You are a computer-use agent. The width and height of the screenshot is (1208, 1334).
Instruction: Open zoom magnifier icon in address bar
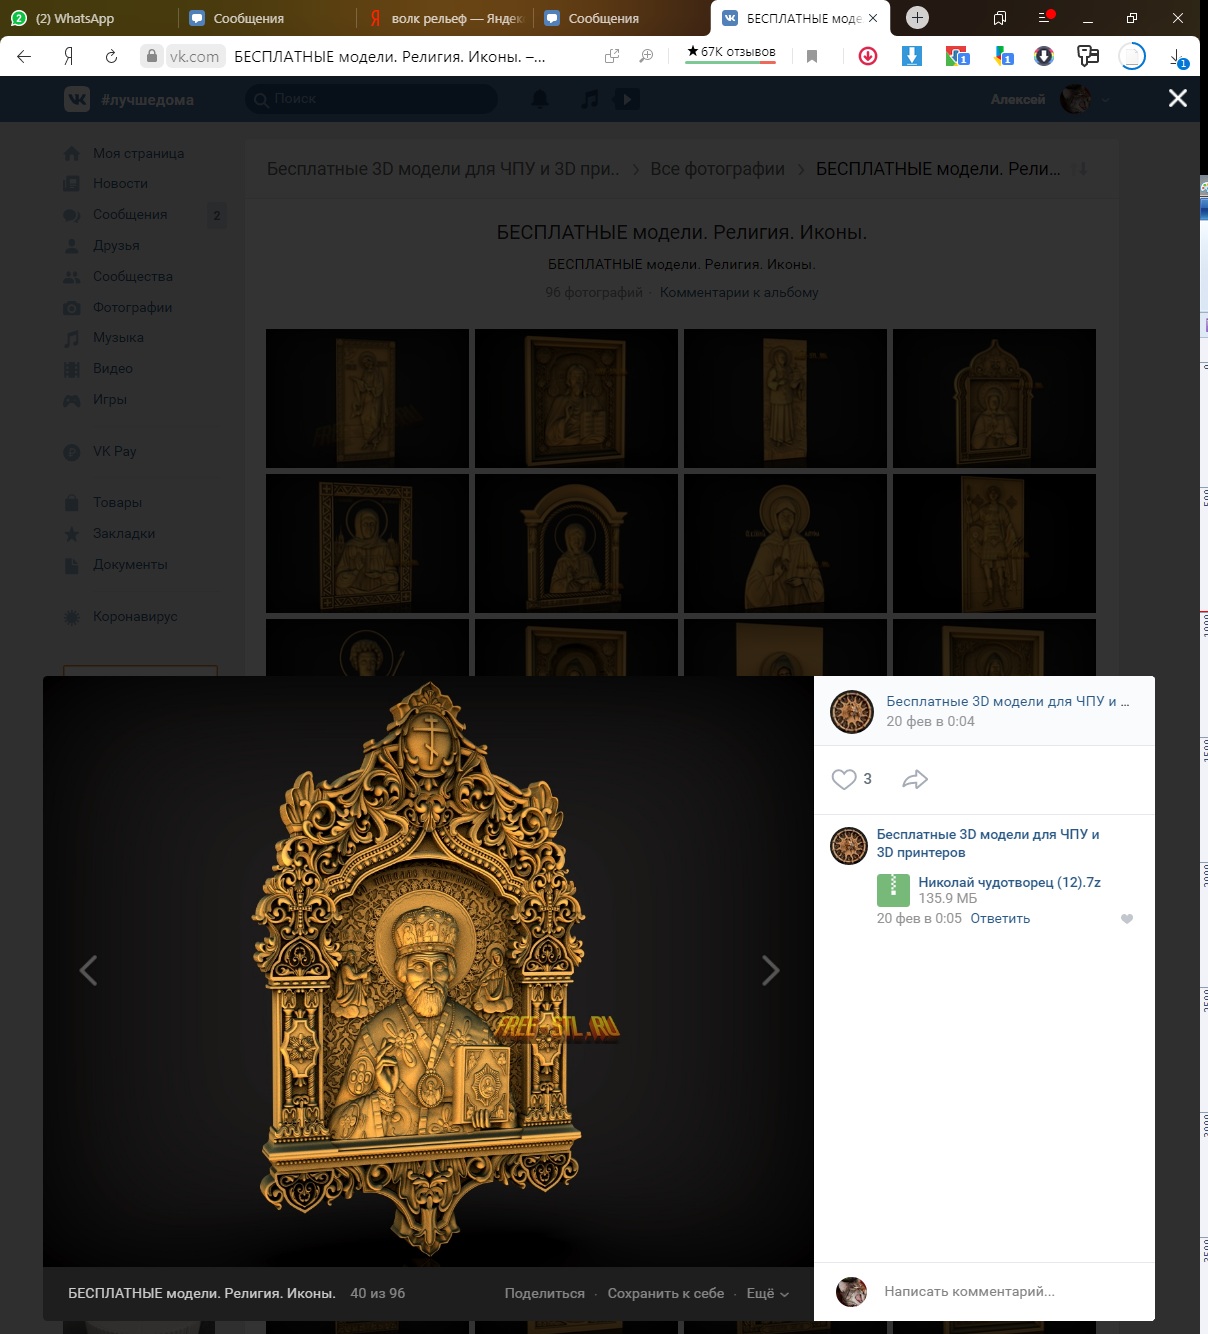646,56
